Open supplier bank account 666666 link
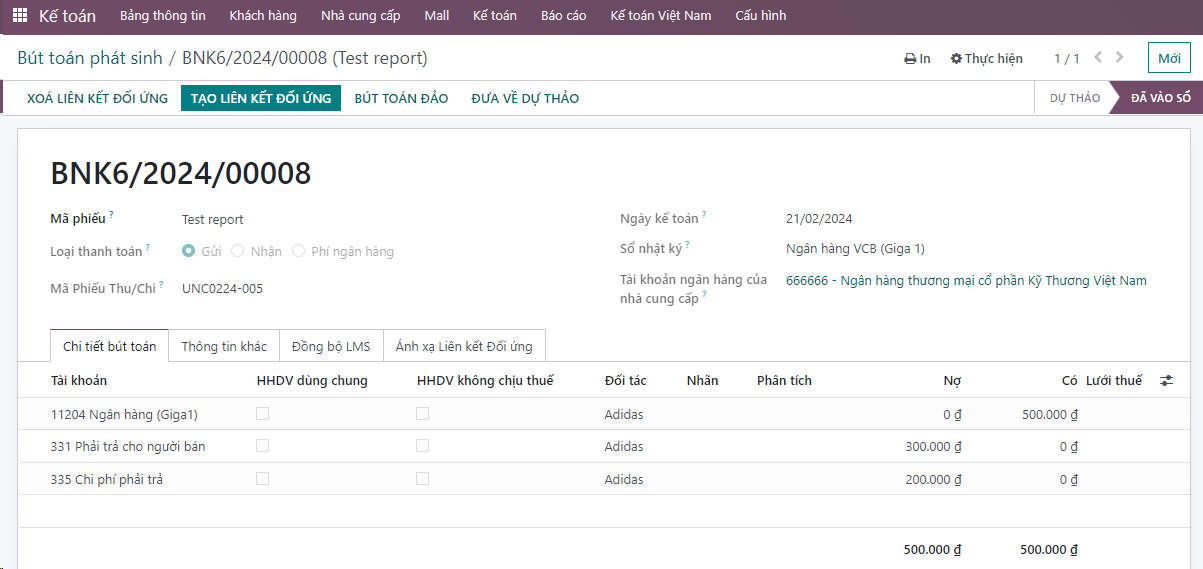 click(966, 280)
